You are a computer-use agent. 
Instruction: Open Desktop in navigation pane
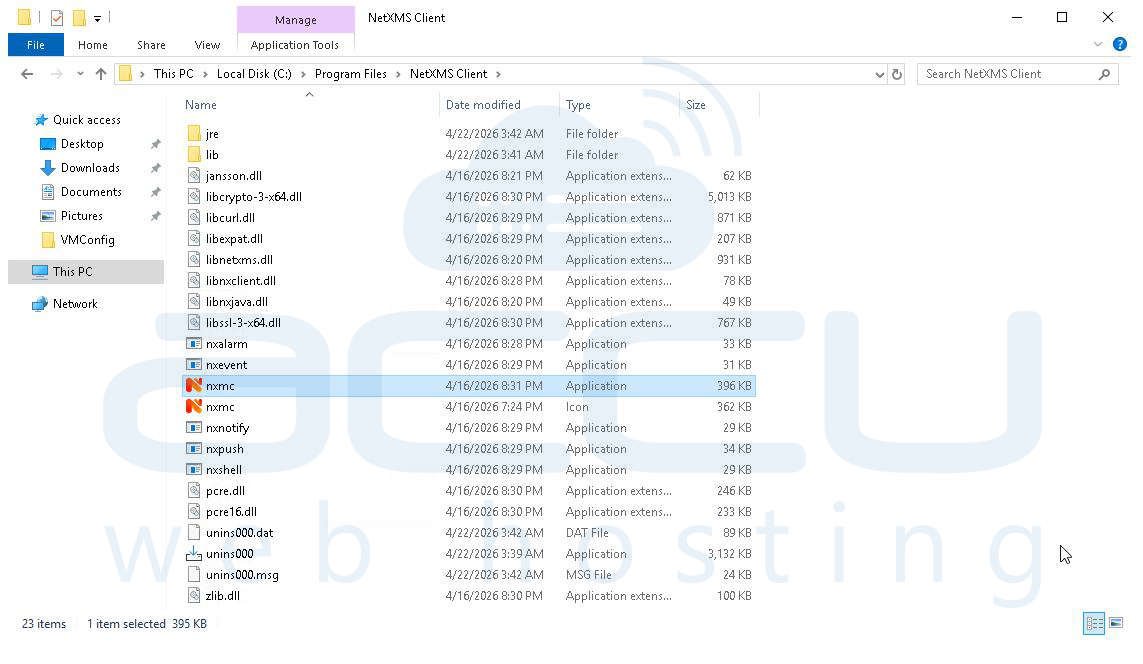click(x=82, y=144)
